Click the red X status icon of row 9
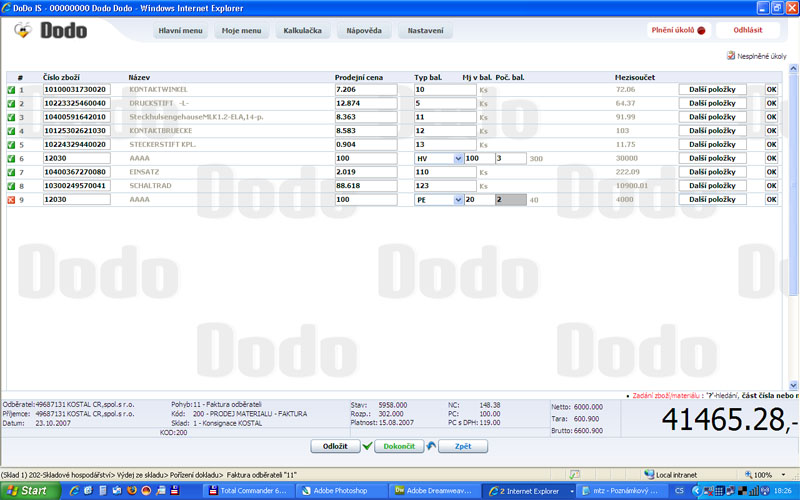 click(x=11, y=200)
